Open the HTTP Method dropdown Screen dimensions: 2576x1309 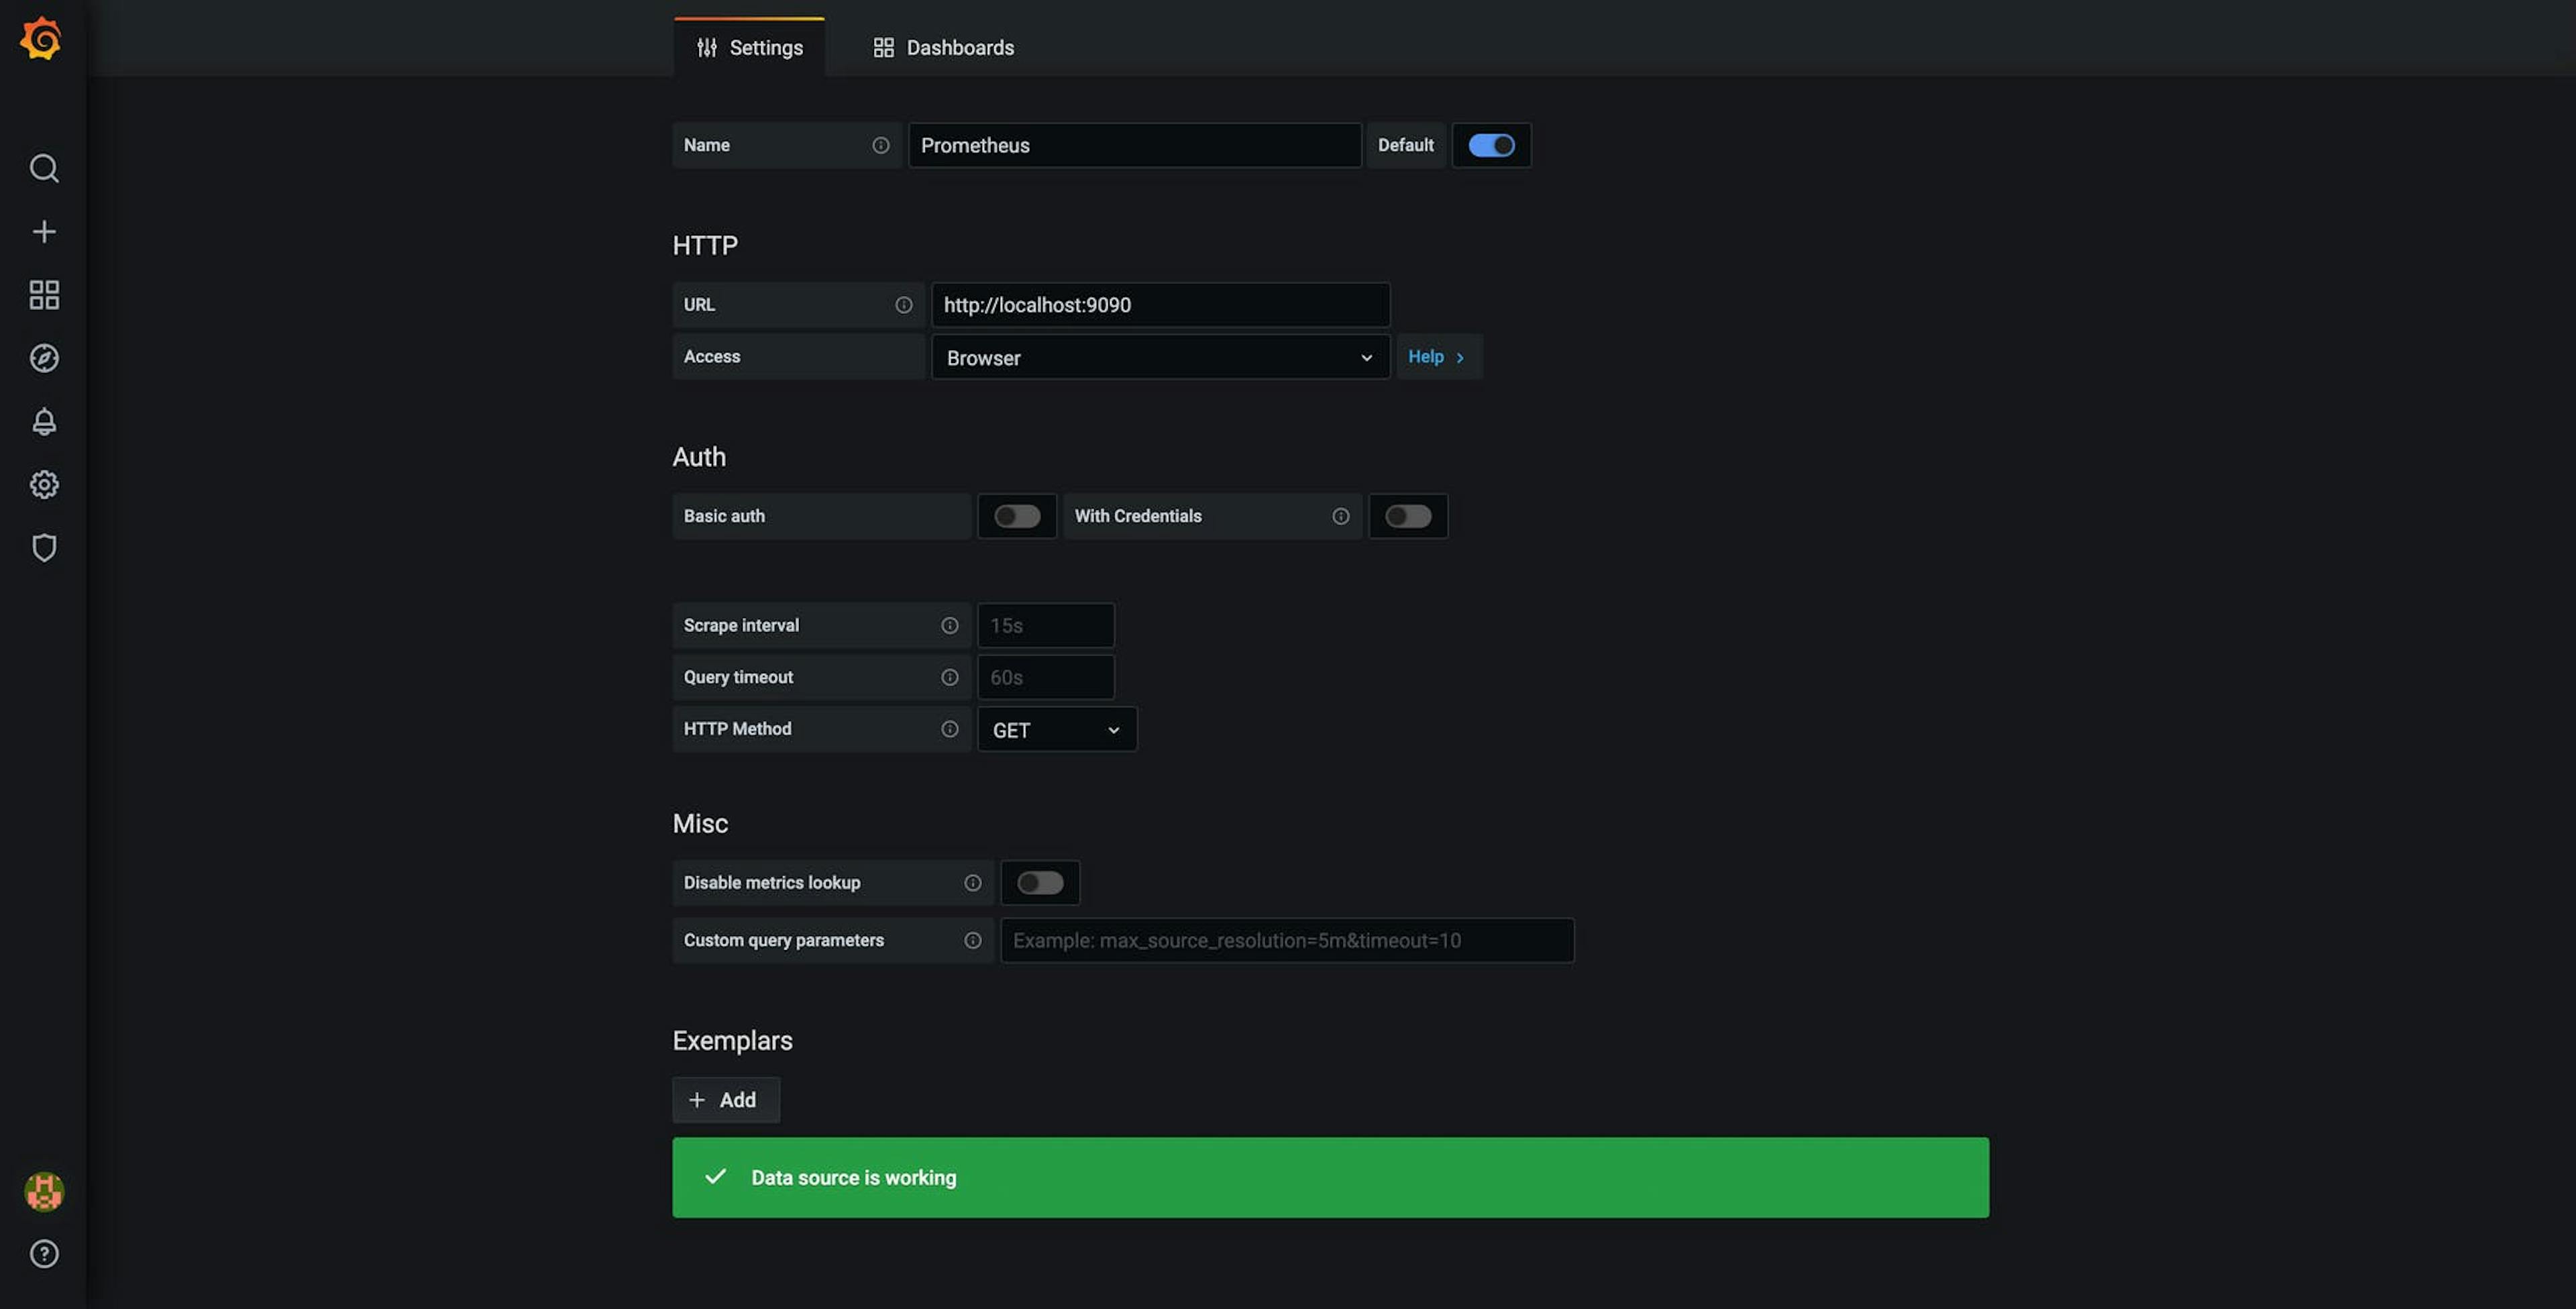click(1056, 729)
